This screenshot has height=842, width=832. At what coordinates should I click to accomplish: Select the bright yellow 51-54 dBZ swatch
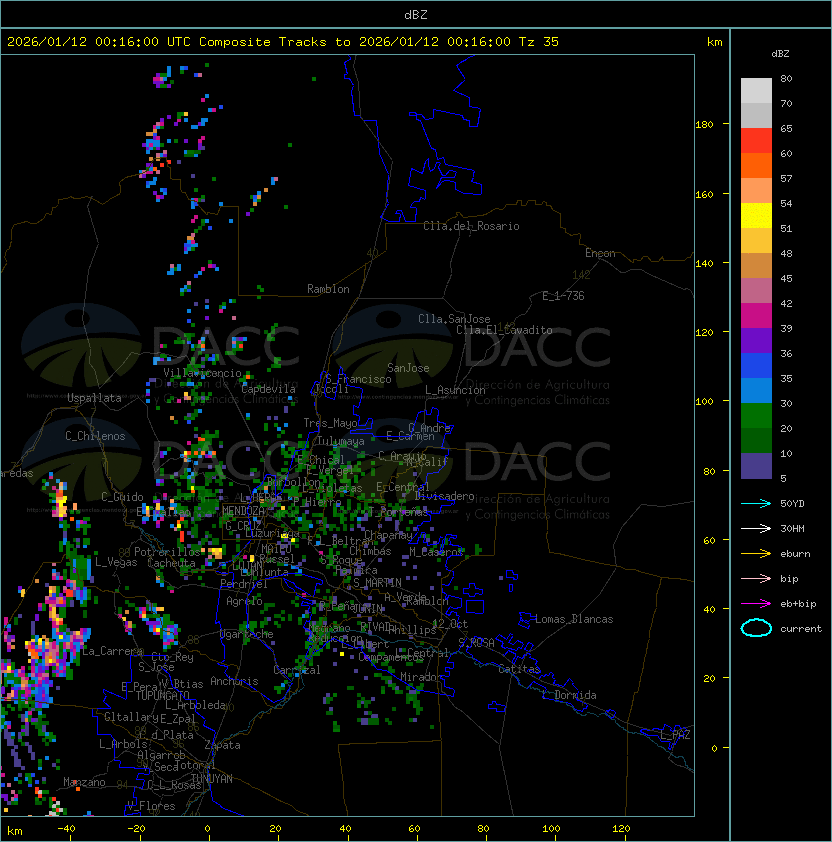coord(756,216)
